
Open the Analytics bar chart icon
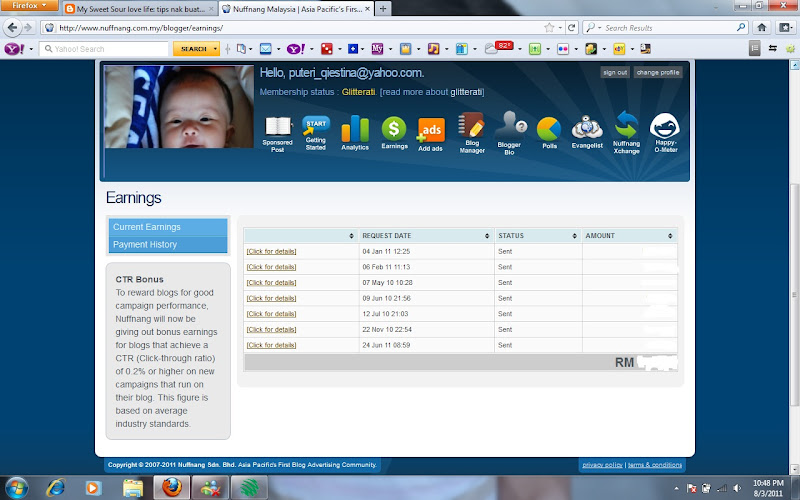click(355, 133)
